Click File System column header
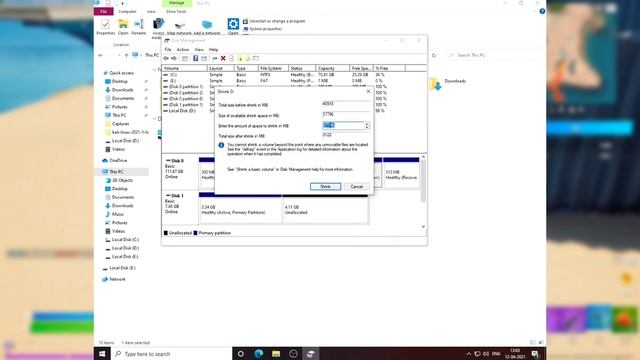 tap(273, 68)
